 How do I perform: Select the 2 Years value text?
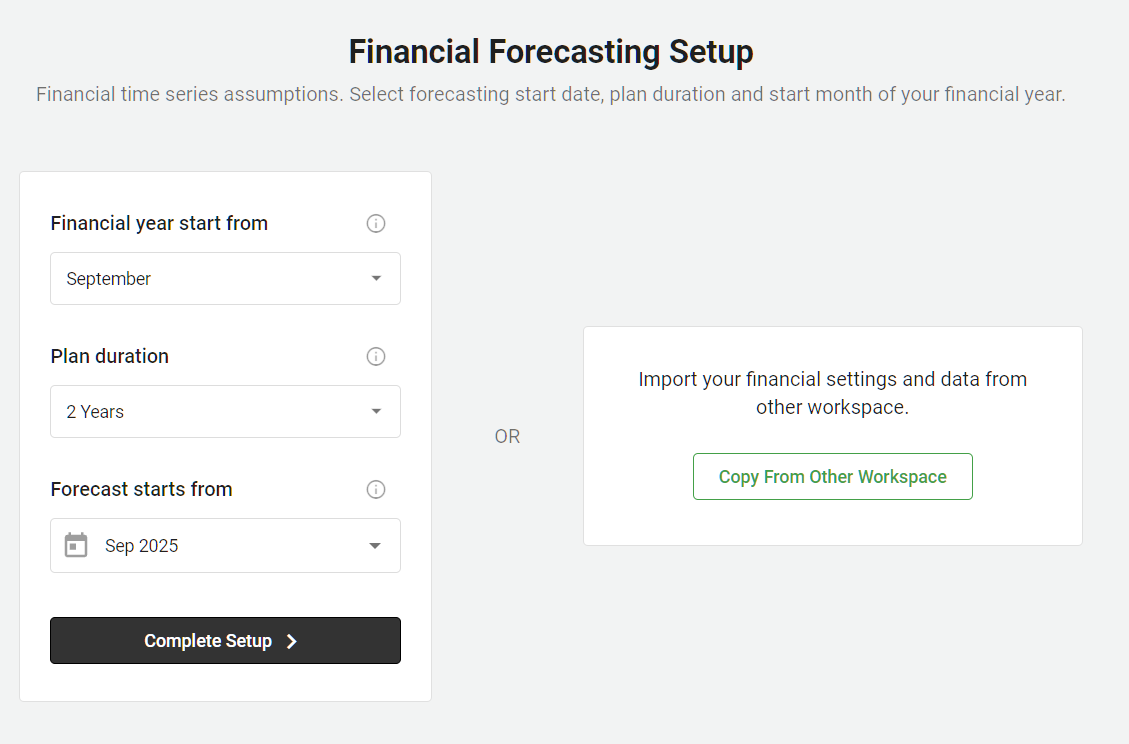click(95, 412)
